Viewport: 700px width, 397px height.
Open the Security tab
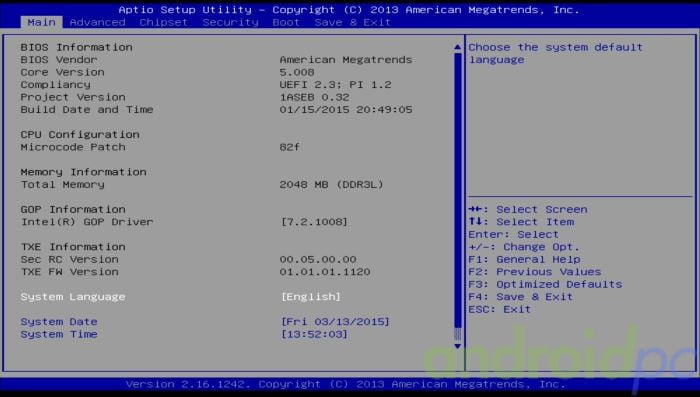pos(230,22)
